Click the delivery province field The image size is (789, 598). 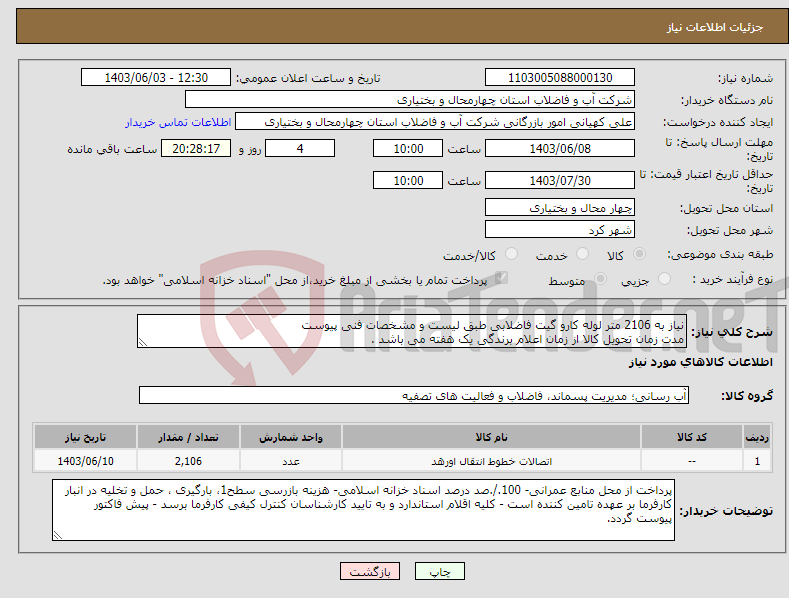(560, 207)
